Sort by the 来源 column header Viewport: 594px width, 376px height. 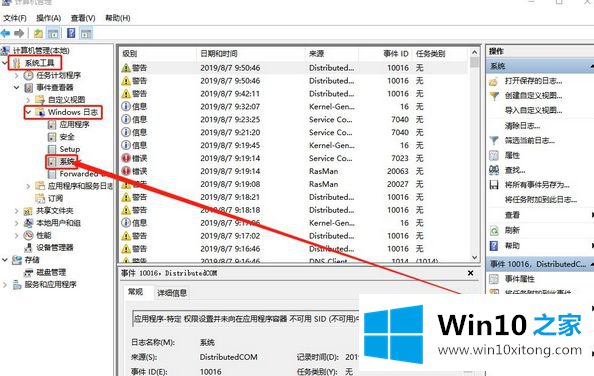(x=332, y=53)
